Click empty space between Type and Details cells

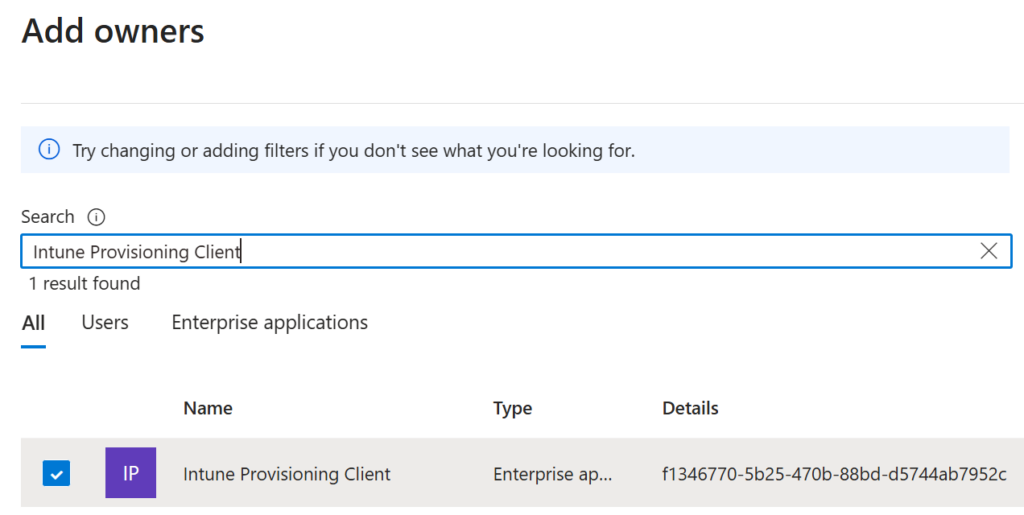click(637, 474)
